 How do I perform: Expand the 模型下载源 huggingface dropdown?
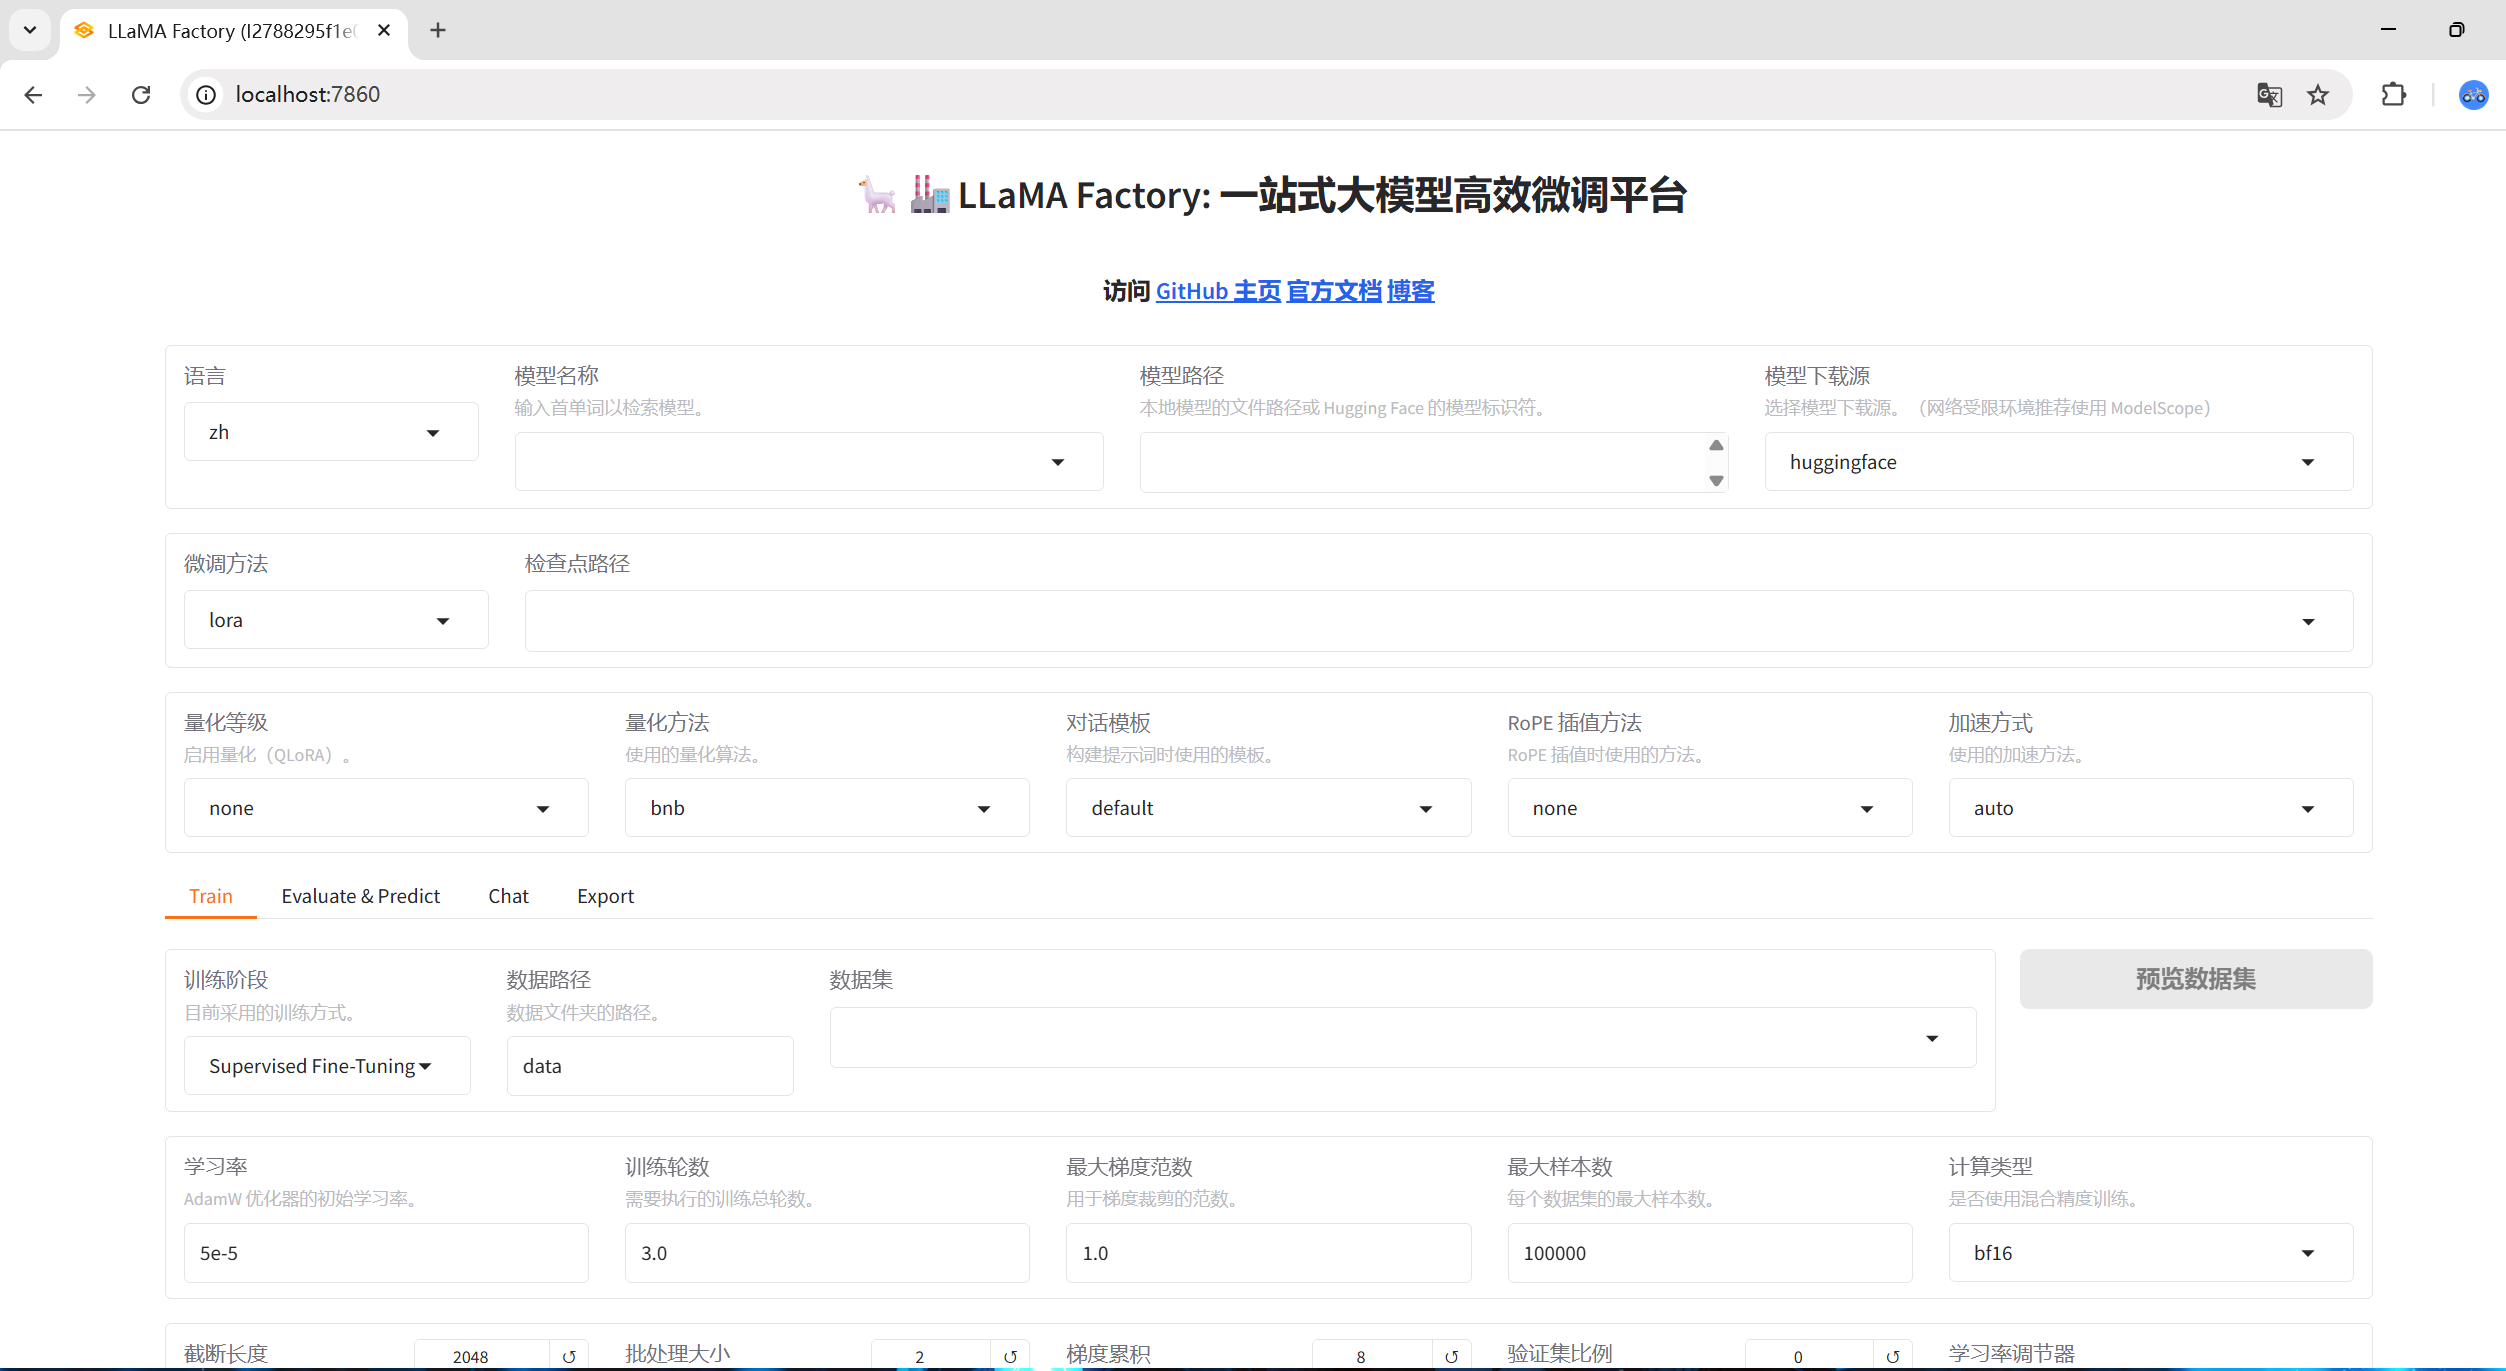[2057, 462]
